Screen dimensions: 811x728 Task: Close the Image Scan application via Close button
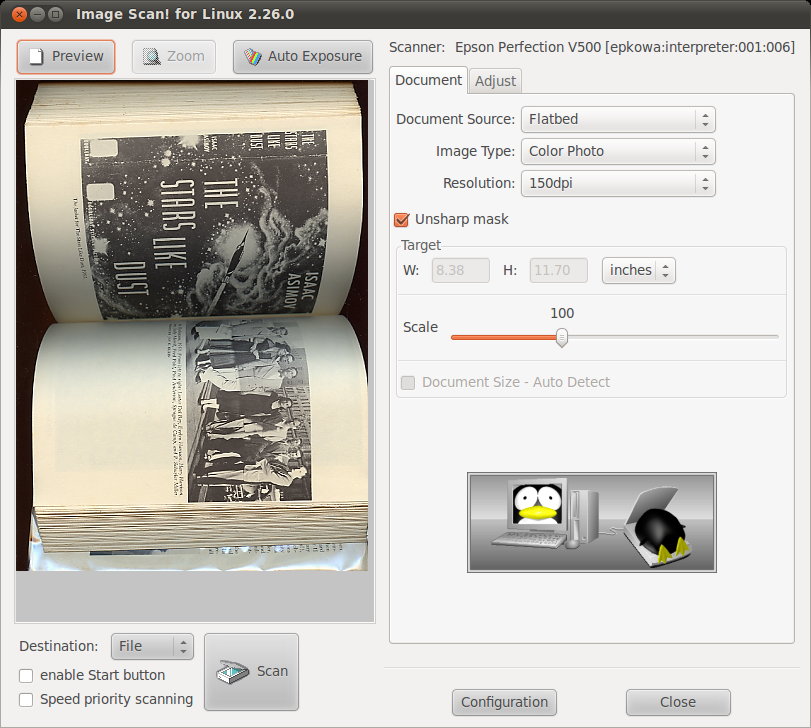[678, 702]
